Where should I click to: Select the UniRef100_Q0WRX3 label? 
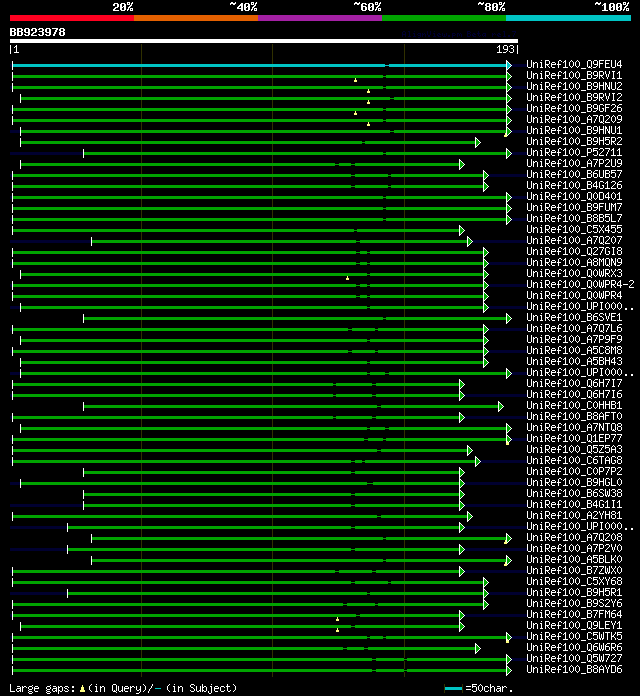click(x=574, y=273)
